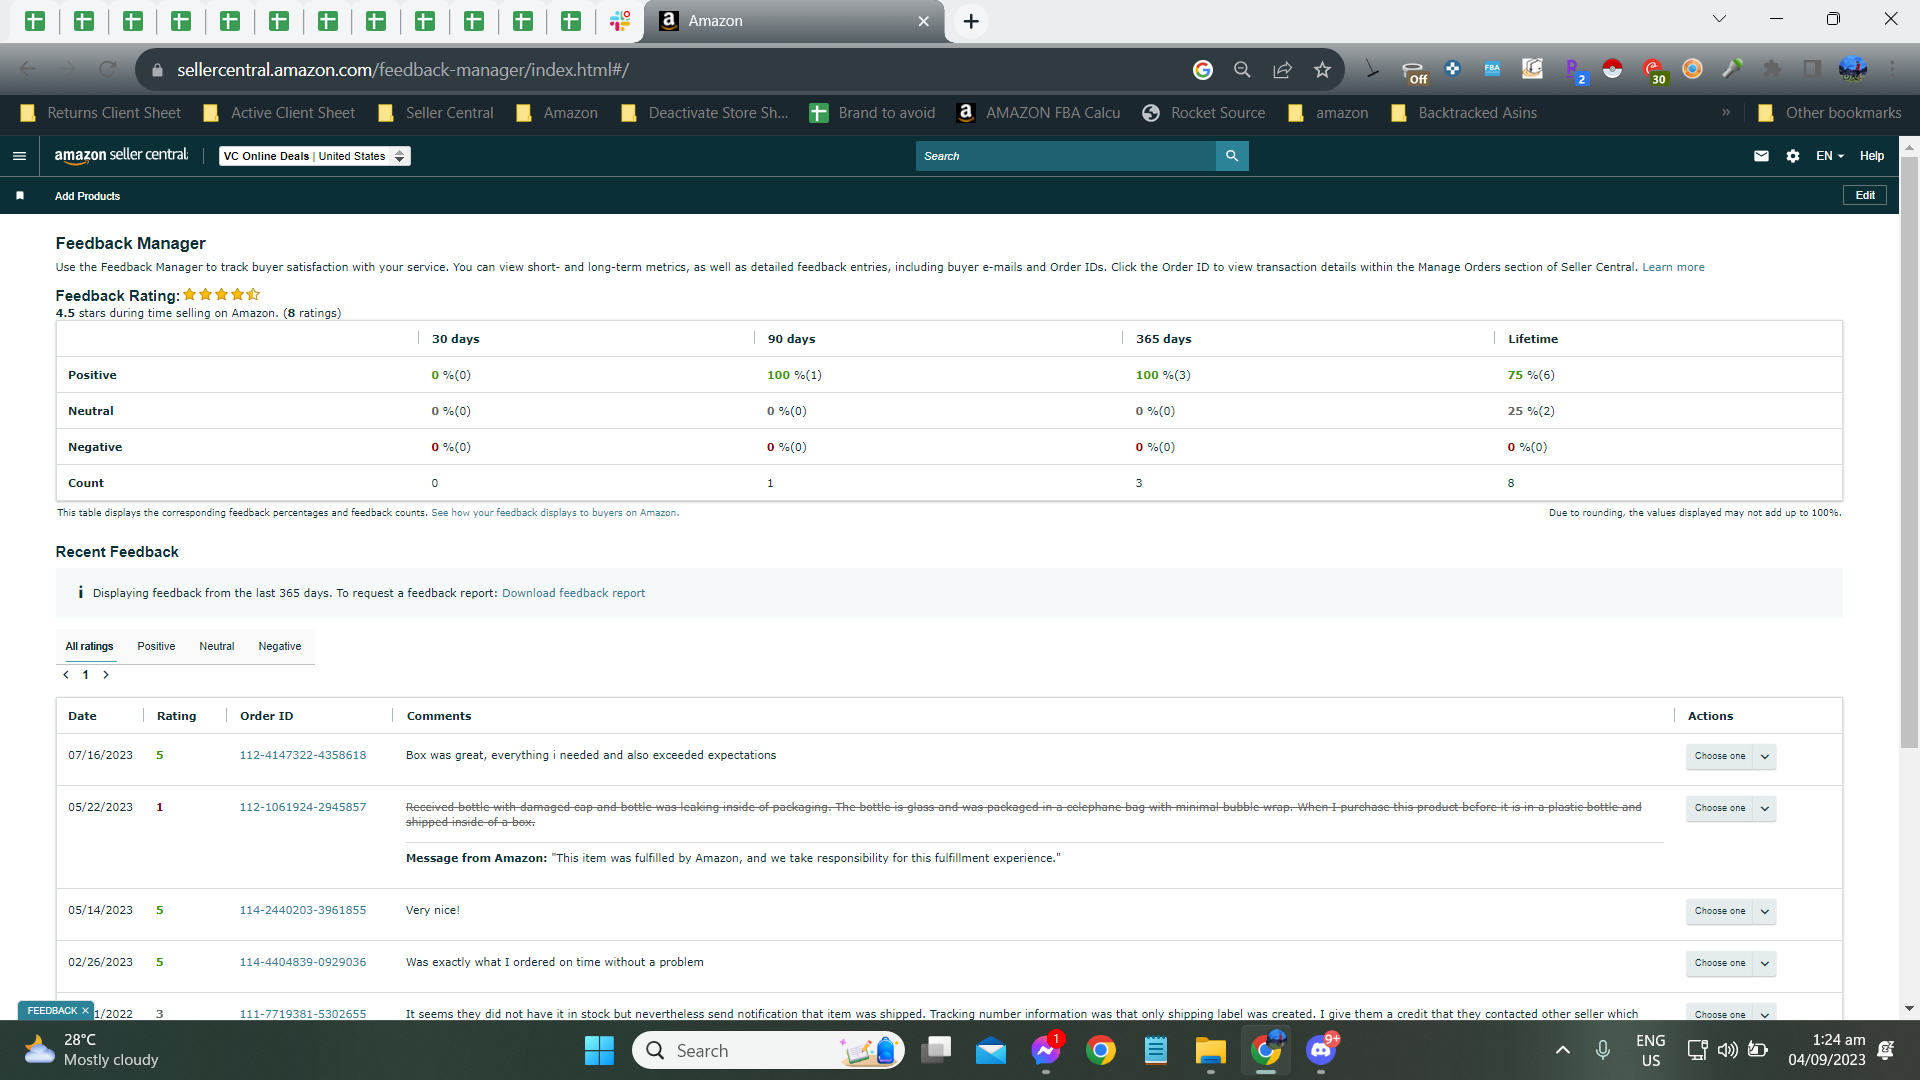Open File Explorer from the taskbar
The height and width of the screenshot is (1080, 1920).
(x=1210, y=1050)
